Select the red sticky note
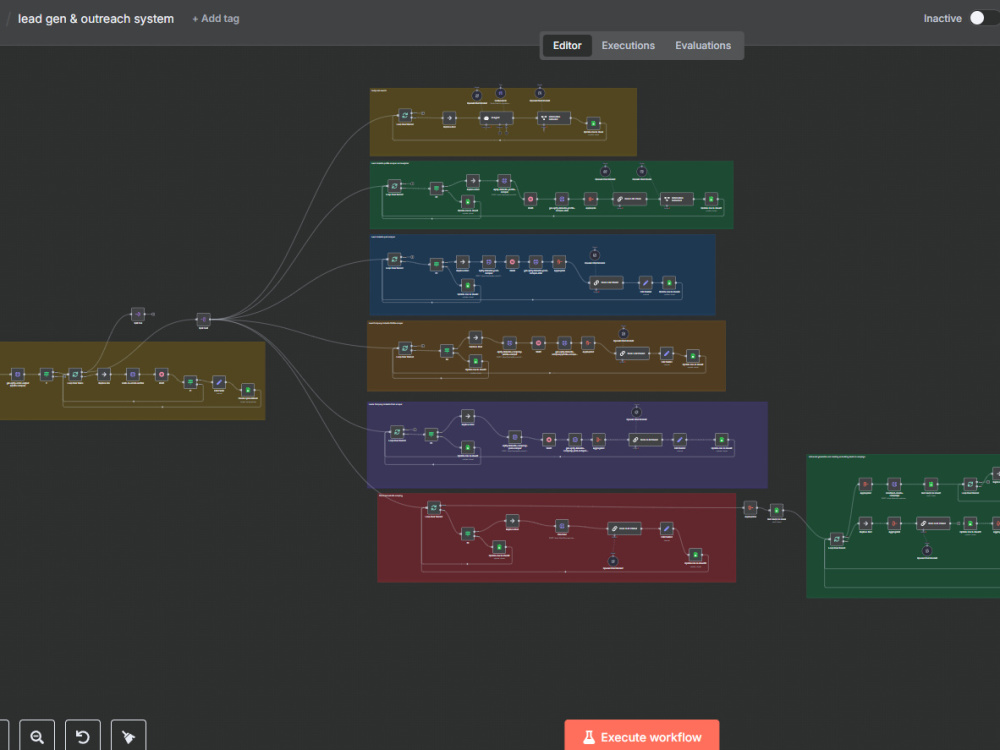This screenshot has height=750, width=1000. pyautogui.click(x=556, y=538)
